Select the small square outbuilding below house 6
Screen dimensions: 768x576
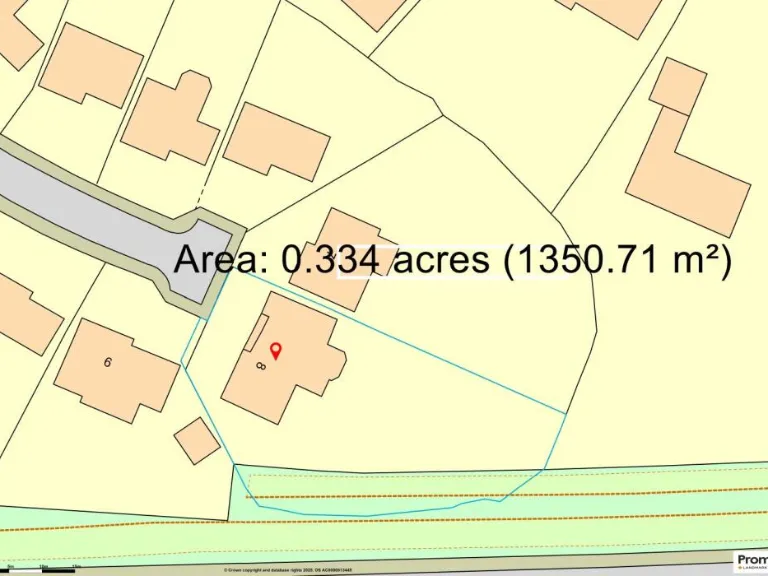[x=197, y=441]
